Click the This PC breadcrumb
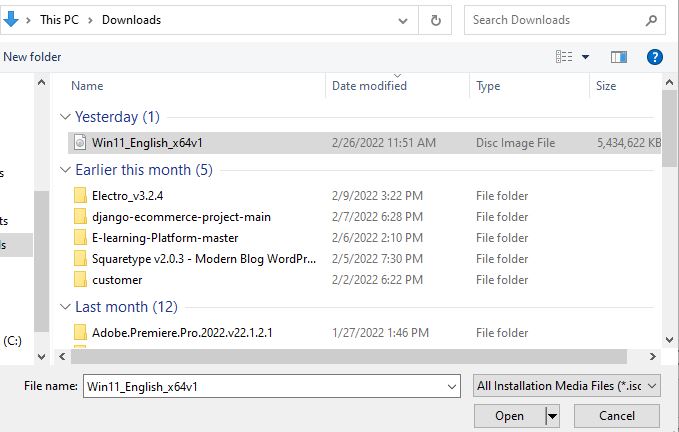The image size is (679, 432). [59, 20]
